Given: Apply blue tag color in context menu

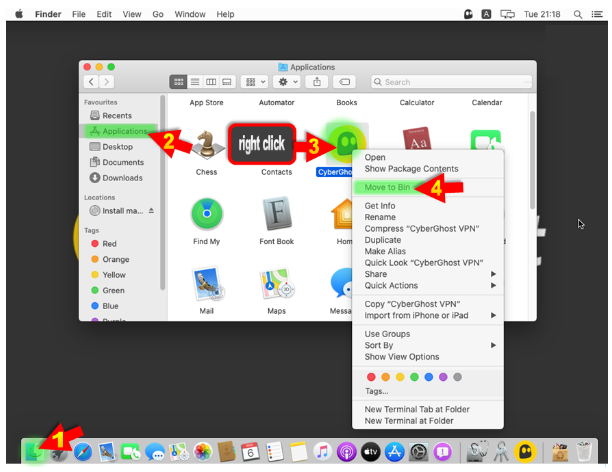Looking at the screenshot, I should coord(429,377).
